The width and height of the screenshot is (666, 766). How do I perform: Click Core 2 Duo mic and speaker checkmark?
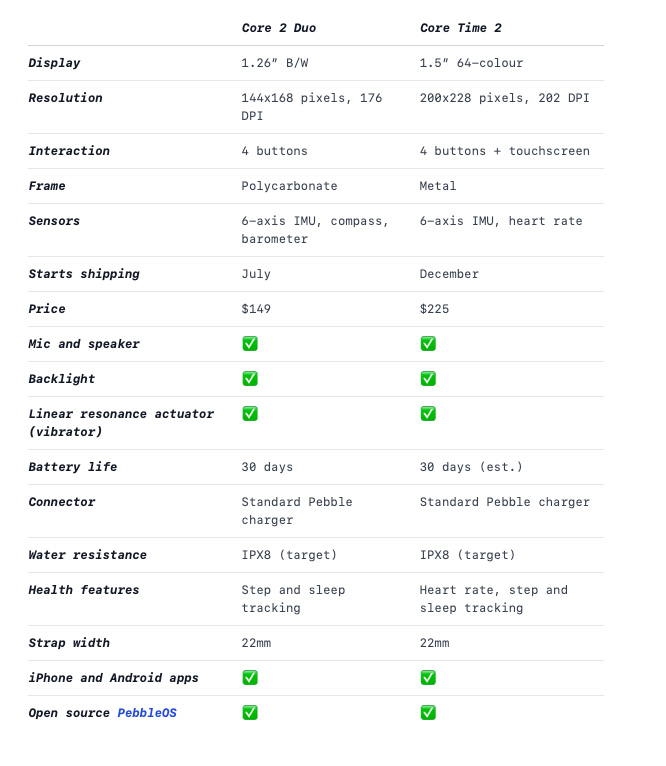coord(250,344)
